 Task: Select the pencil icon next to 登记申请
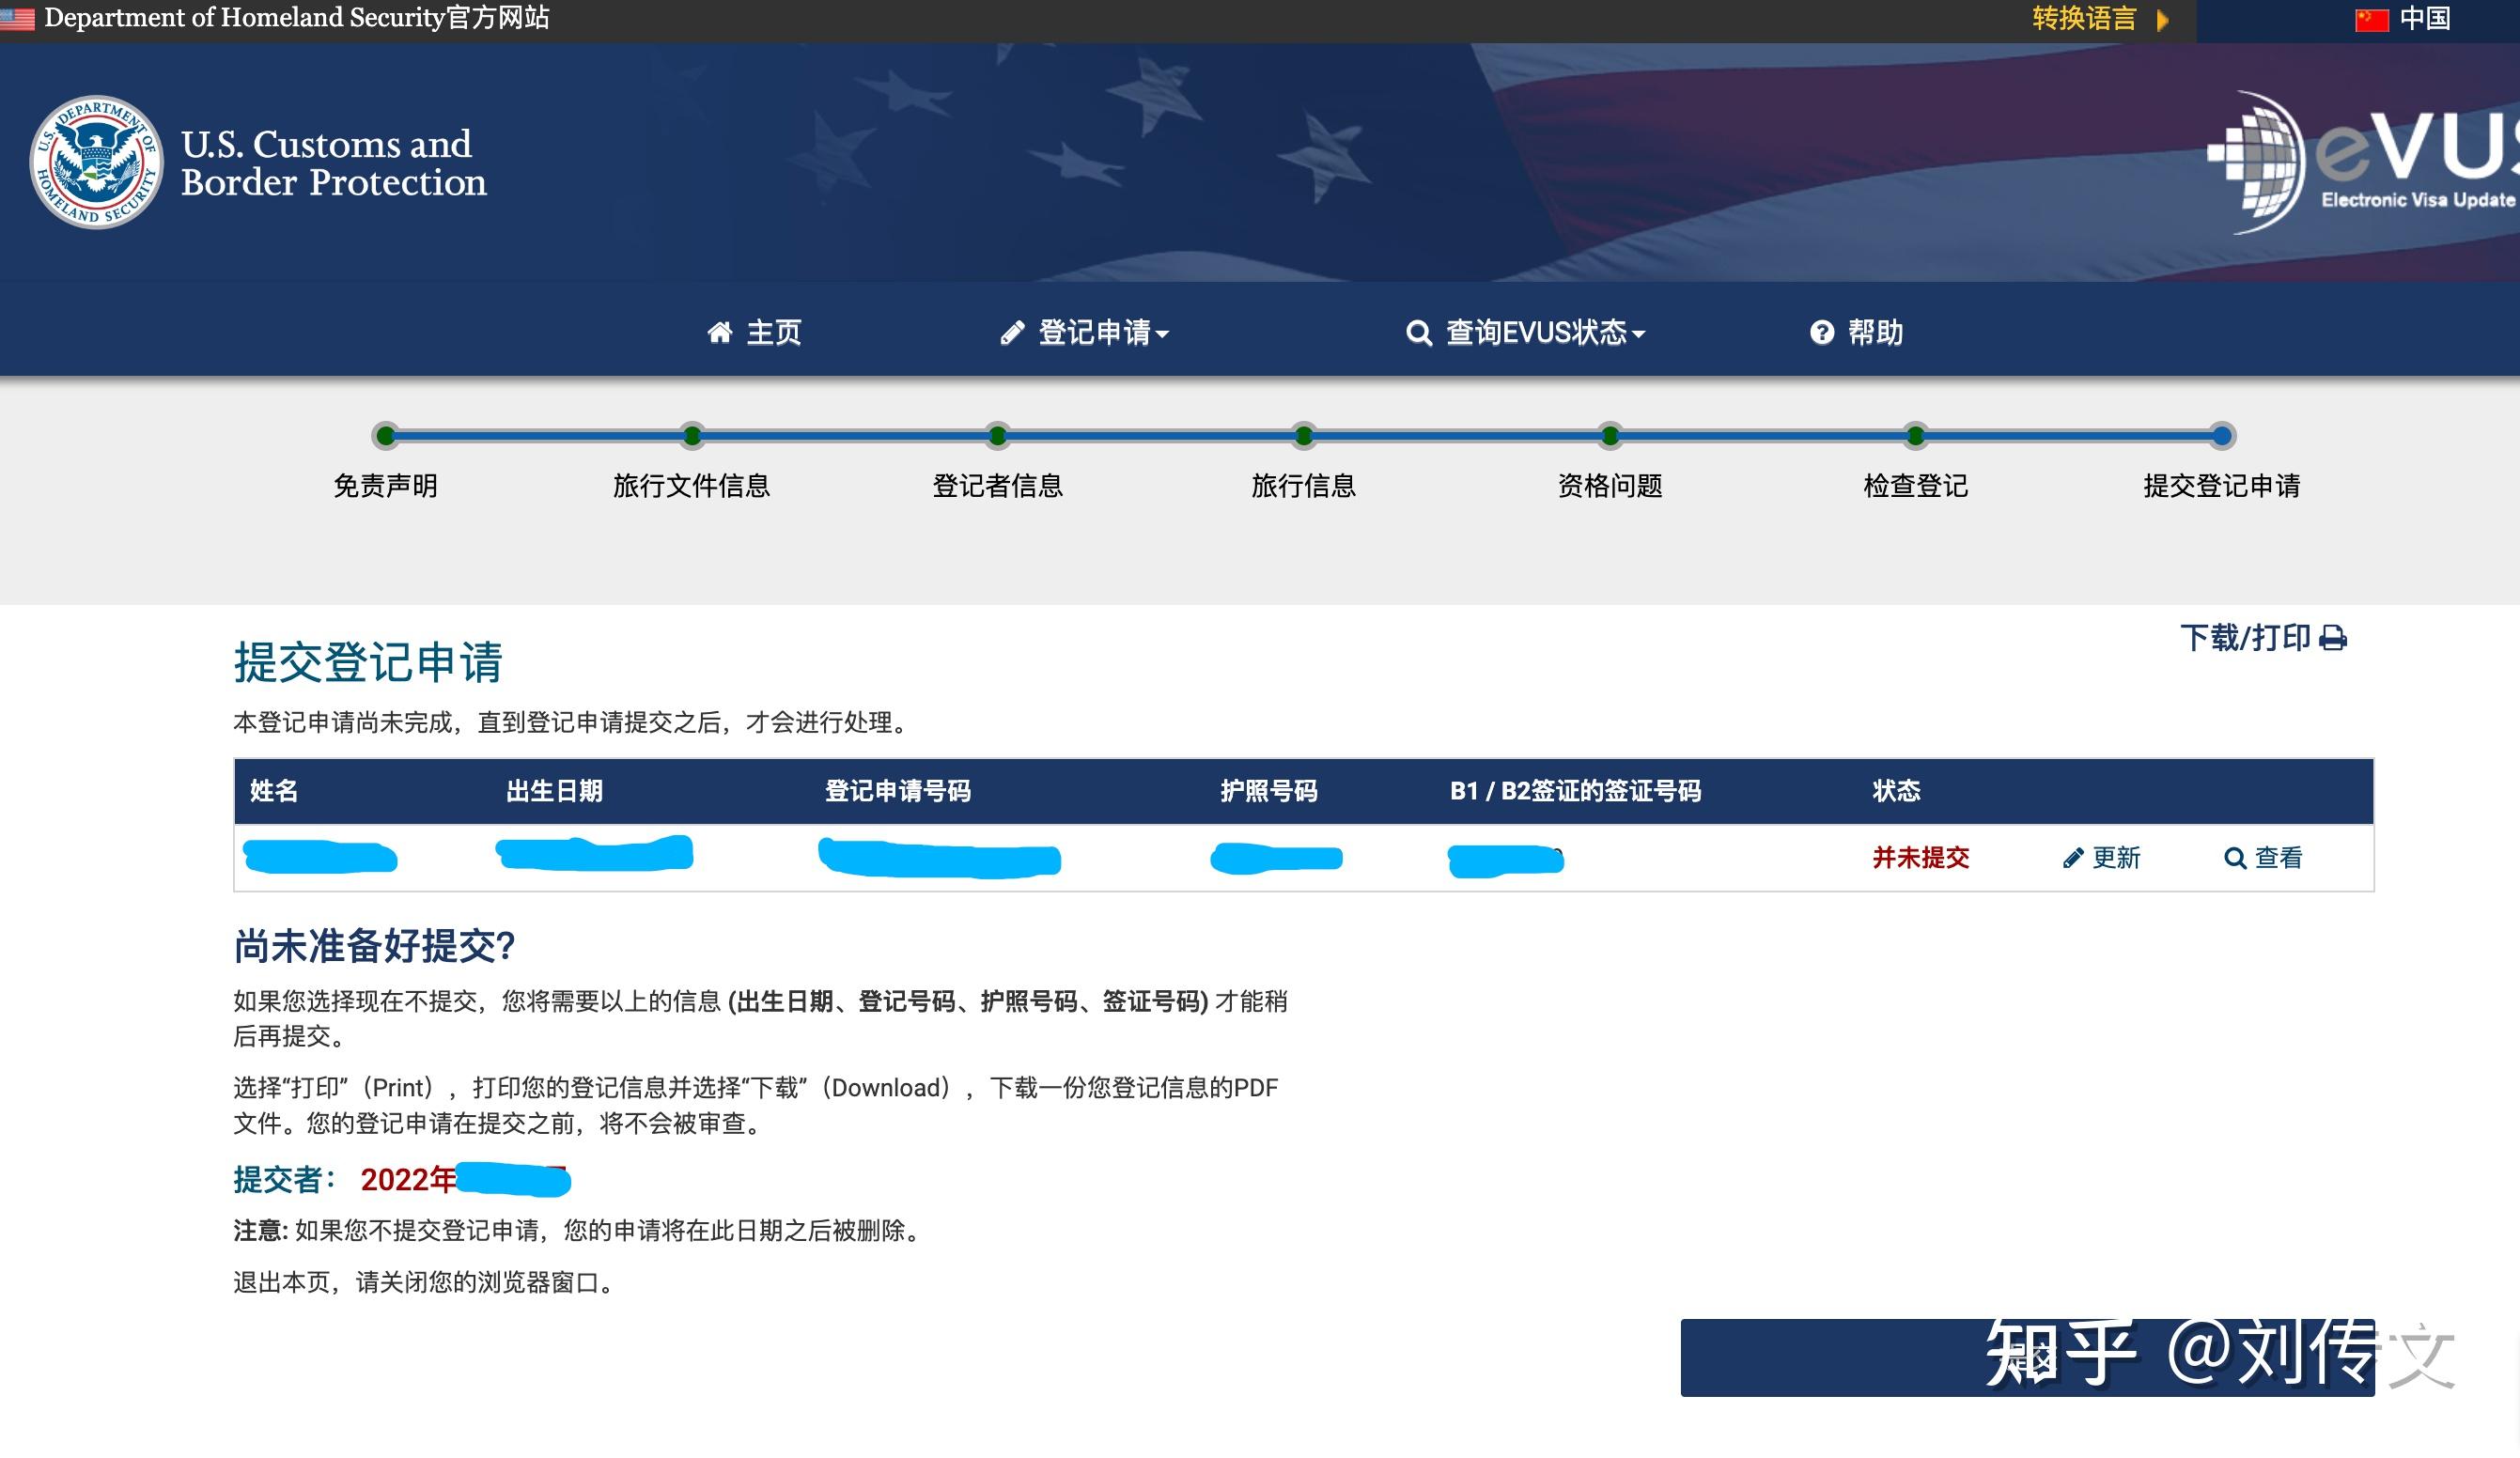pyautogui.click(x=1012, y=332)
